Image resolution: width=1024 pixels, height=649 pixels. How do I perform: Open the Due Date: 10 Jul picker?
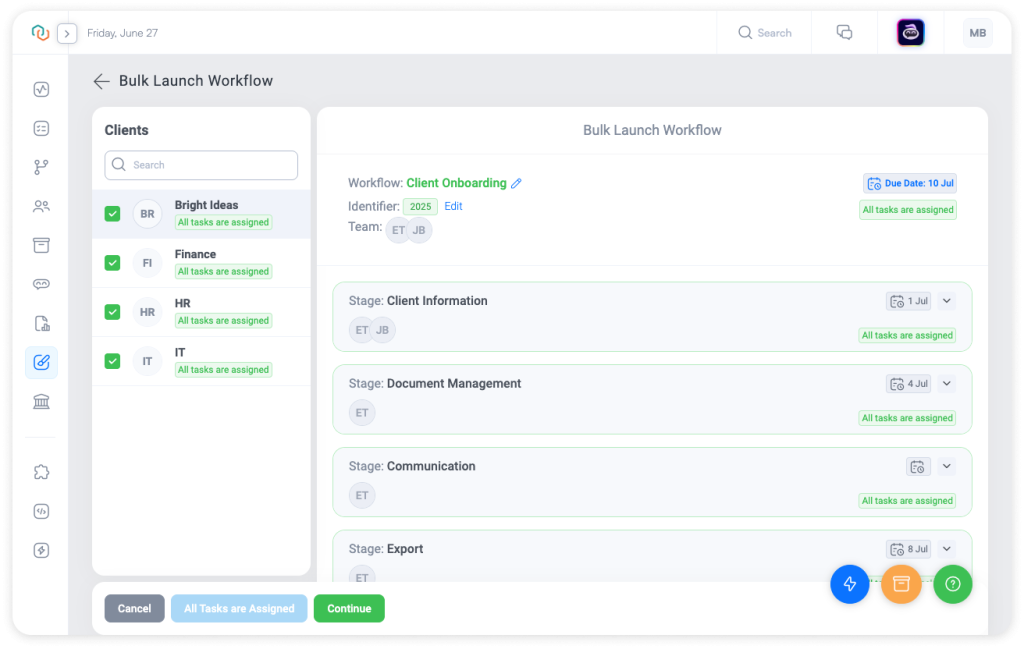[x=910, y=183]
